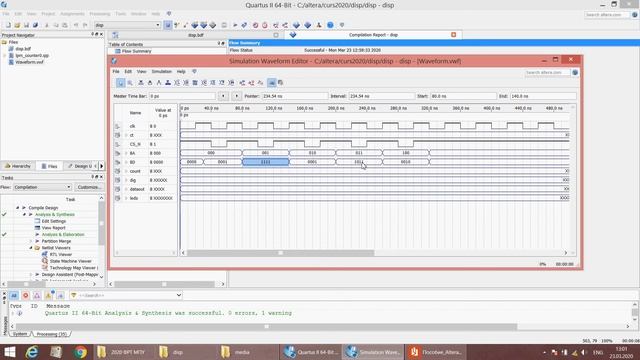Open Simulation menu in Waveform Editor
Viewport: 640px width, 360px height.
[x=162, y=71]
